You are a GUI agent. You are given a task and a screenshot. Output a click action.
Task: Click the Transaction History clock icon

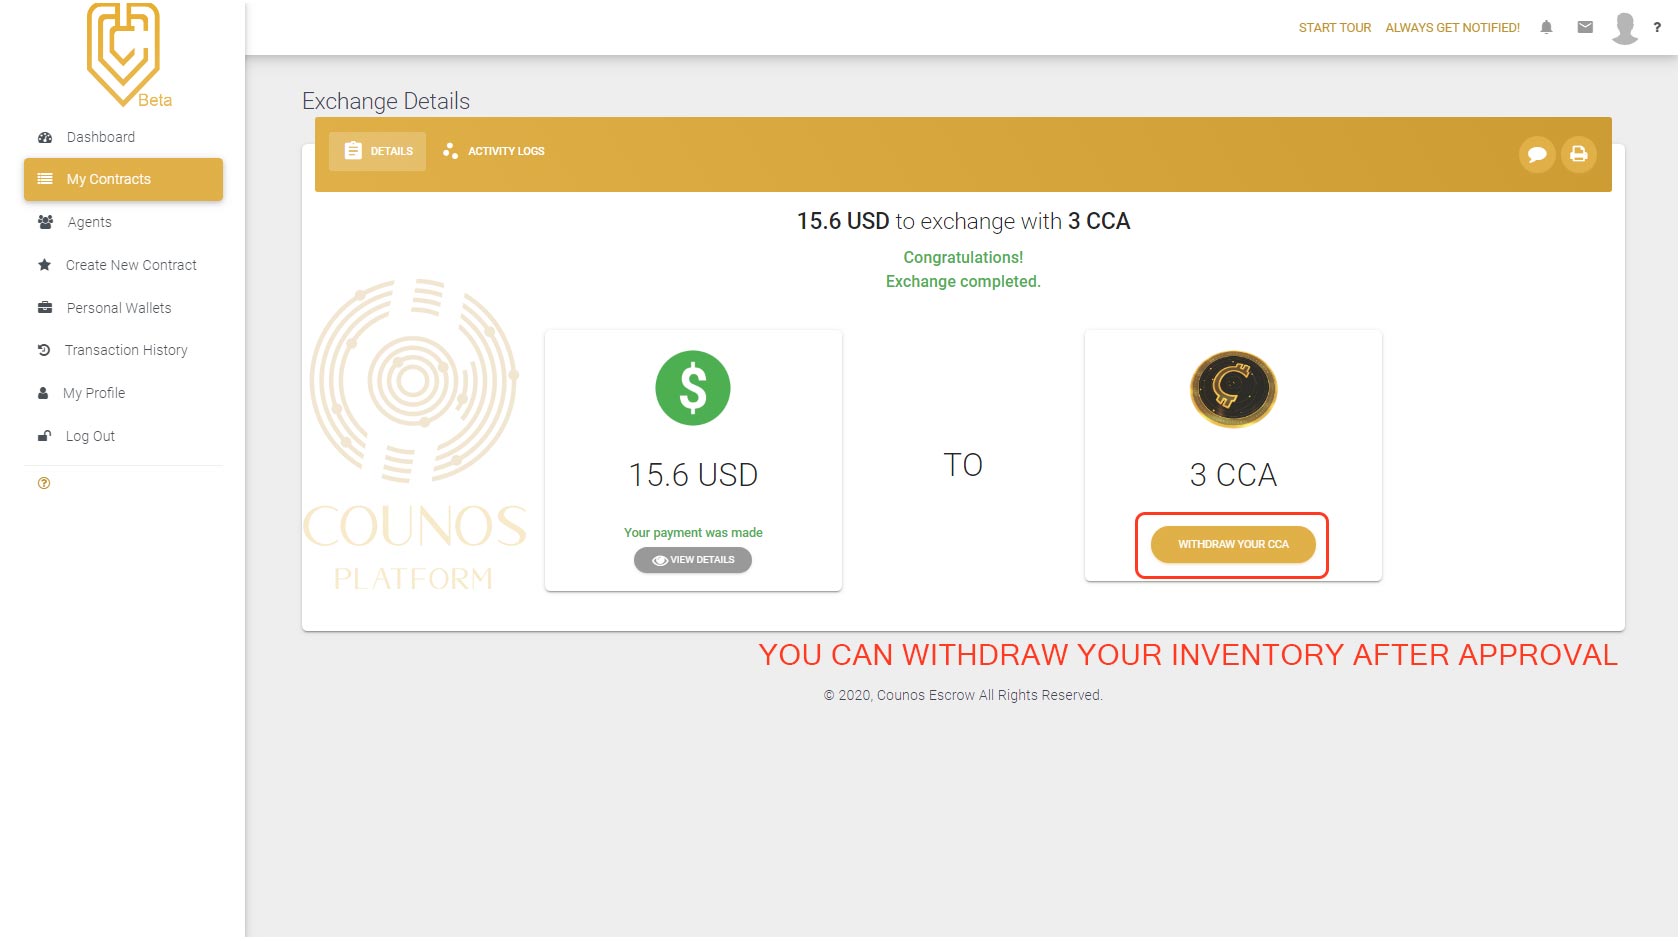tap(44, 350)
